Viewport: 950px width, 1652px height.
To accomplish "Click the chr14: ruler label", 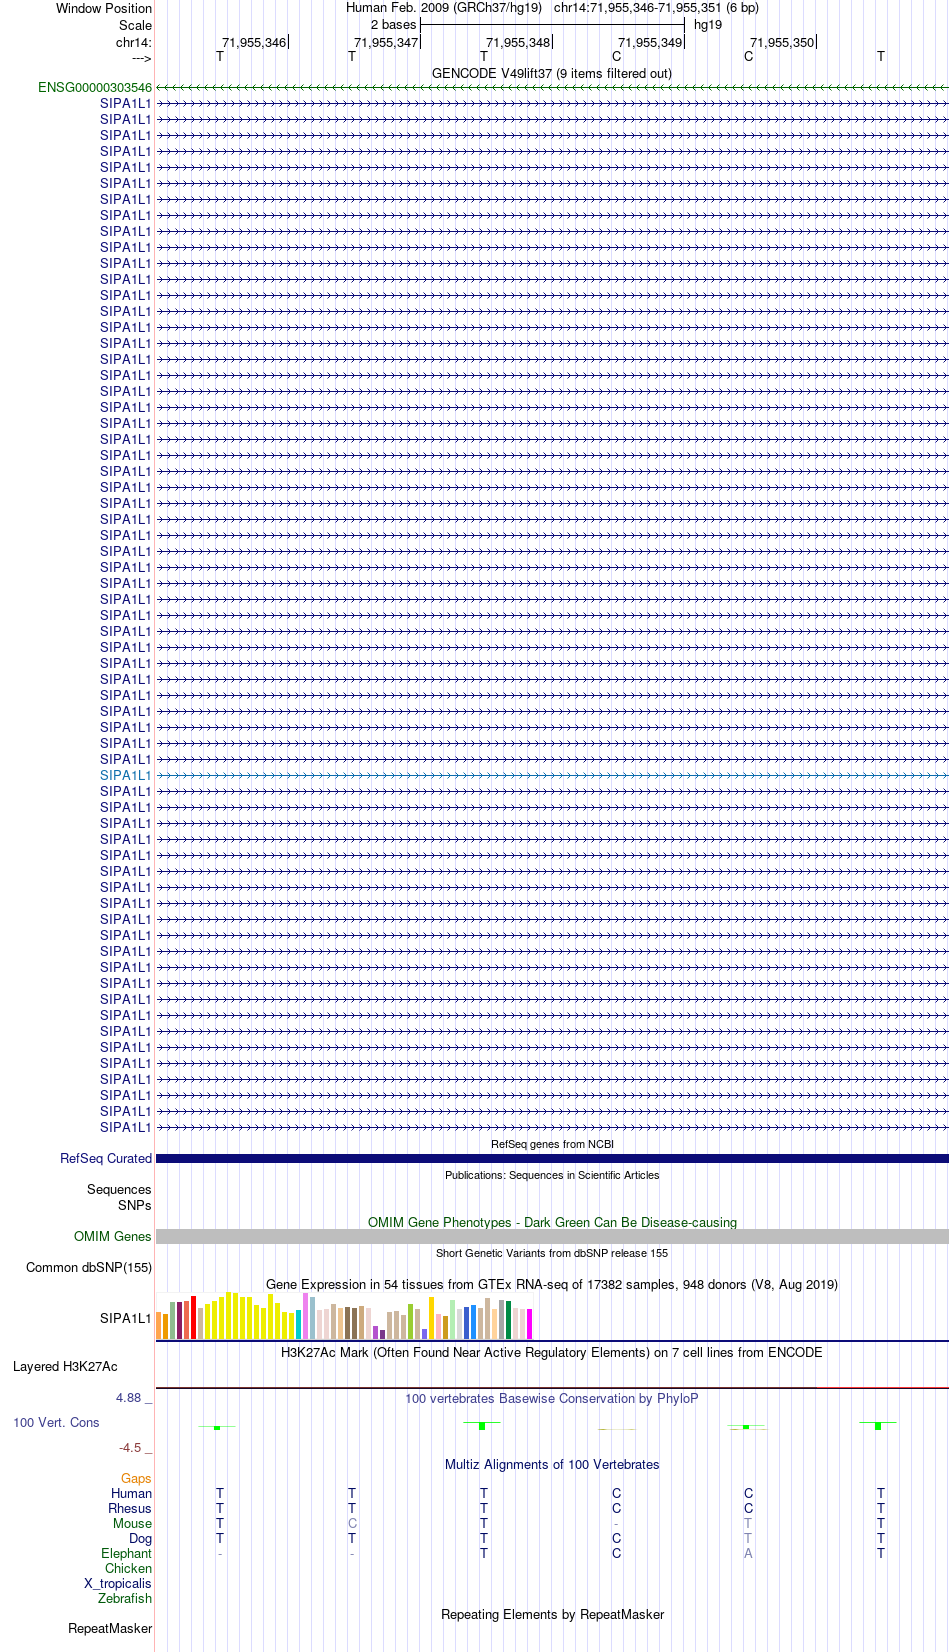I will click(x=134, y=43).
